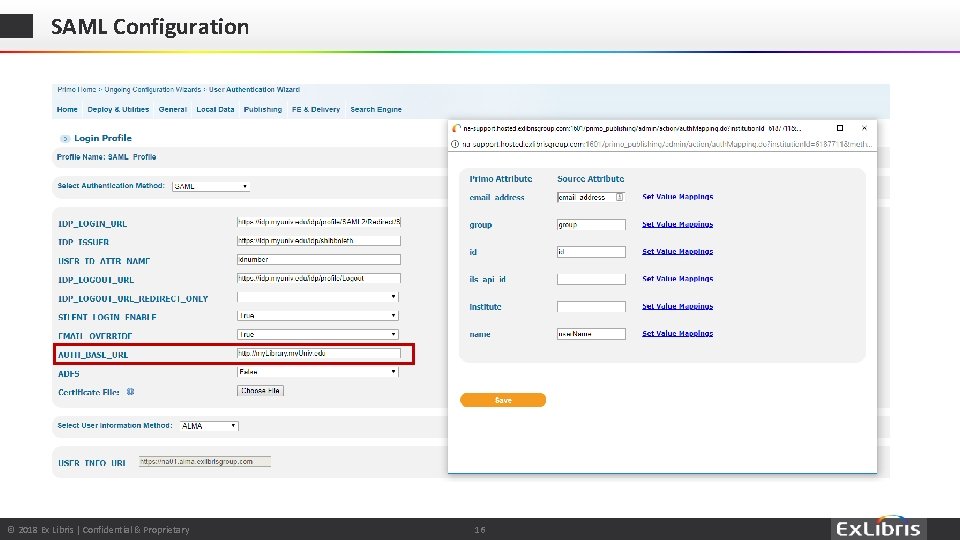Open the SILENT_LOGIN_ENABLE dropdown

[x=318, y=316]
